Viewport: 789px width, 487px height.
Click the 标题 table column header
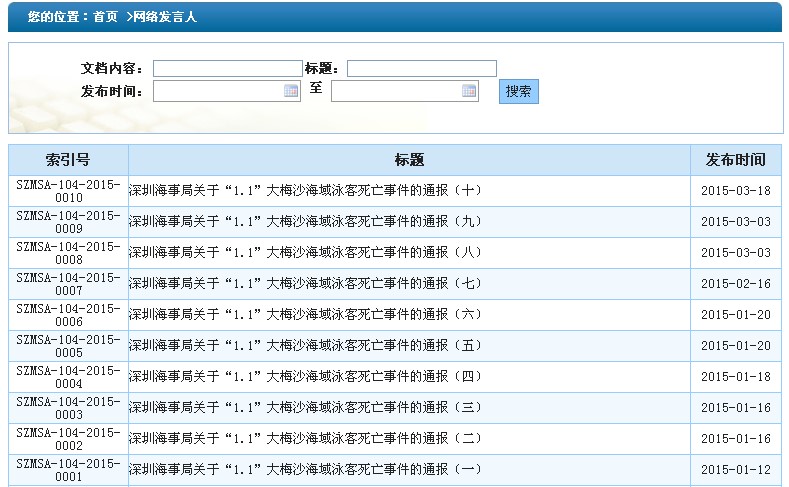tap(409, 160)
